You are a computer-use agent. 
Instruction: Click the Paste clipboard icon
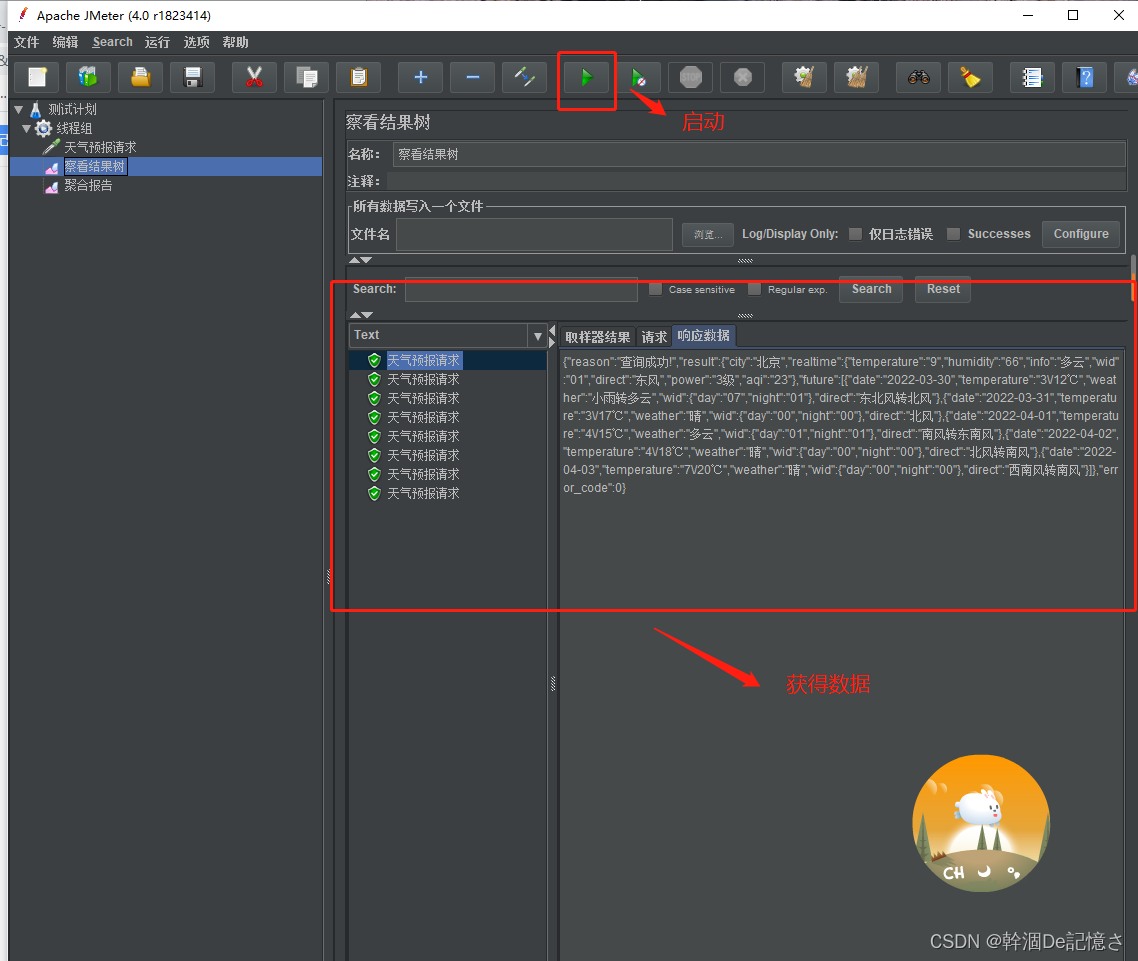click(x=359, y=77)
